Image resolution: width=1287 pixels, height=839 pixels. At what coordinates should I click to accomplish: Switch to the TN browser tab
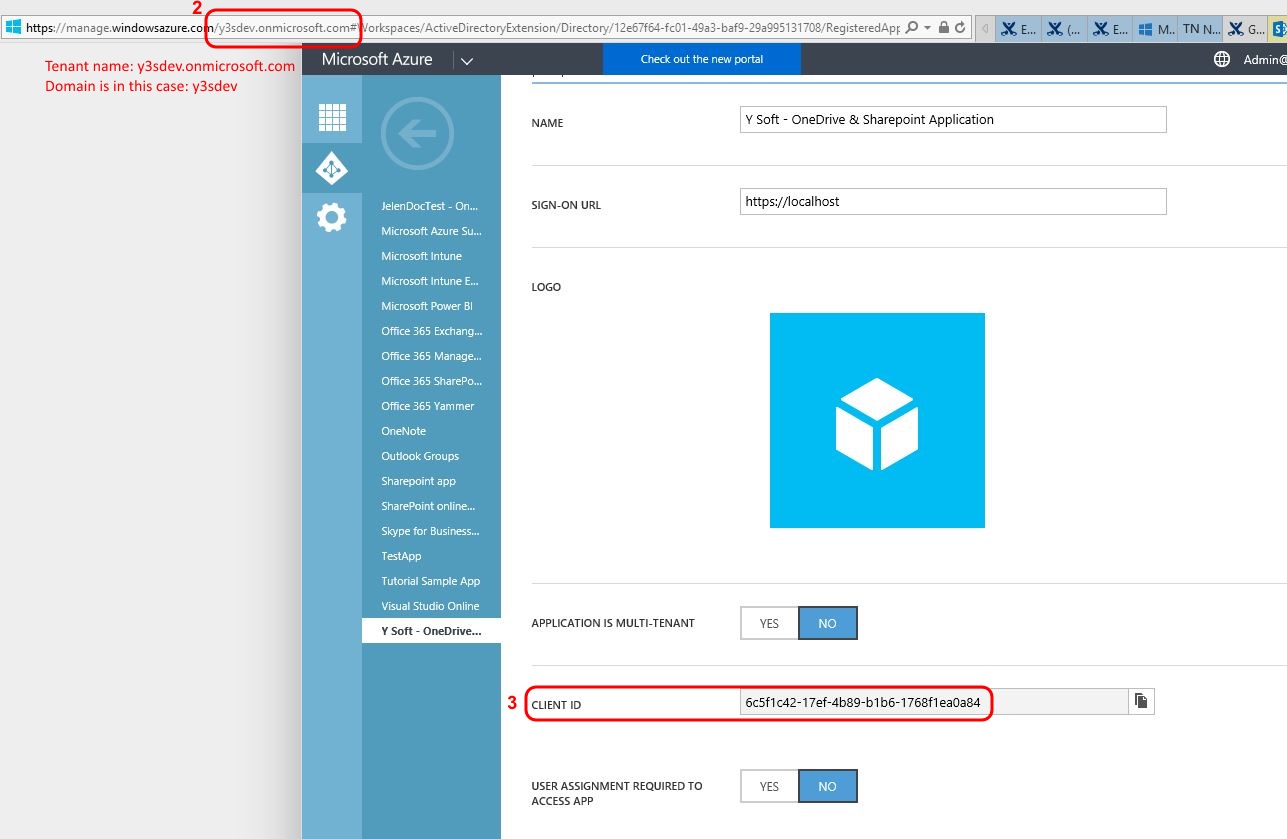[1200, 30]
